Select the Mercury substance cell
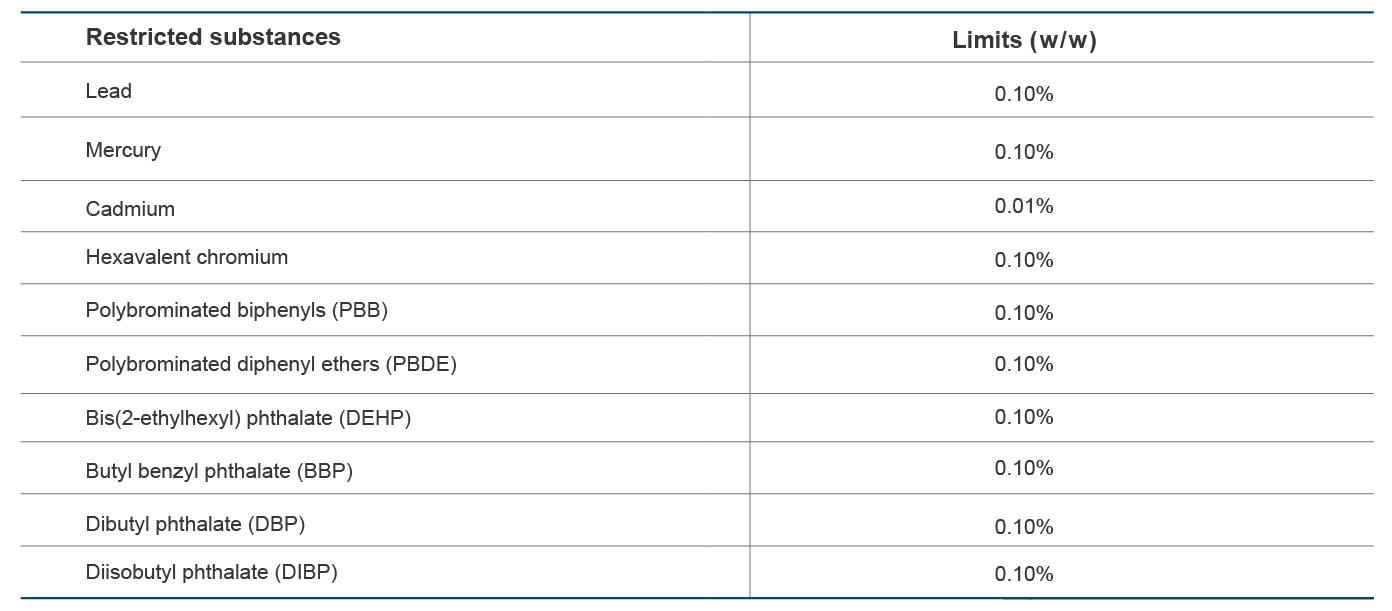 (123, 150)
